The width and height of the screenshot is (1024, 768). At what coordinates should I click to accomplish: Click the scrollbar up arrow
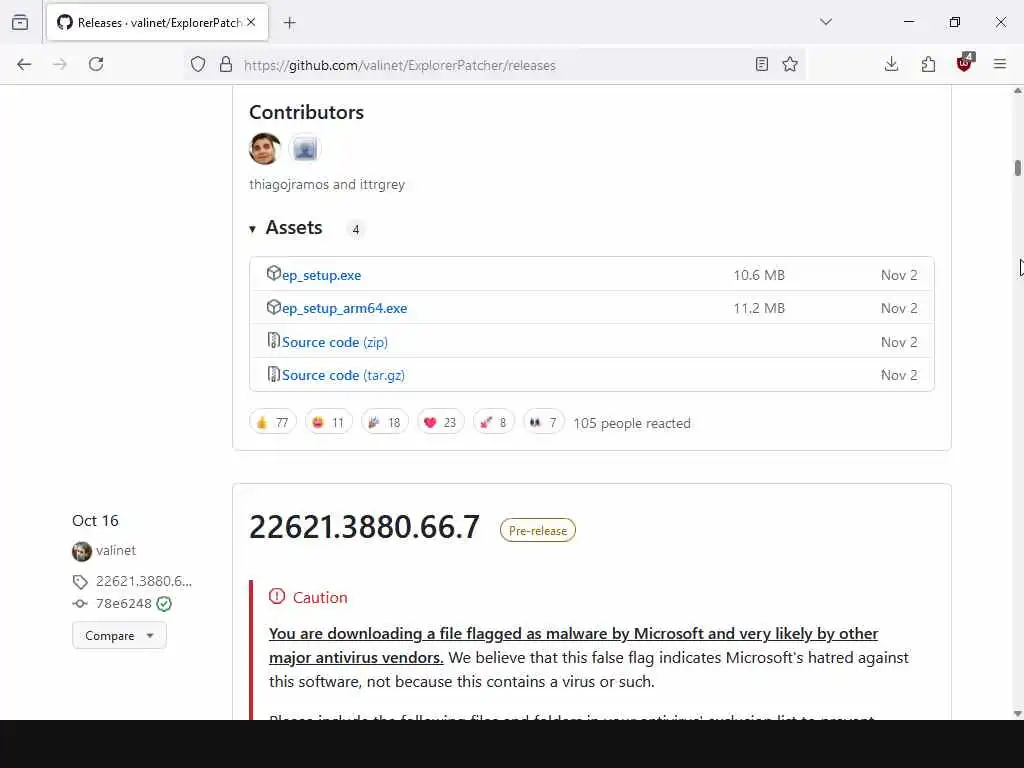click(x=1017, y=91)
